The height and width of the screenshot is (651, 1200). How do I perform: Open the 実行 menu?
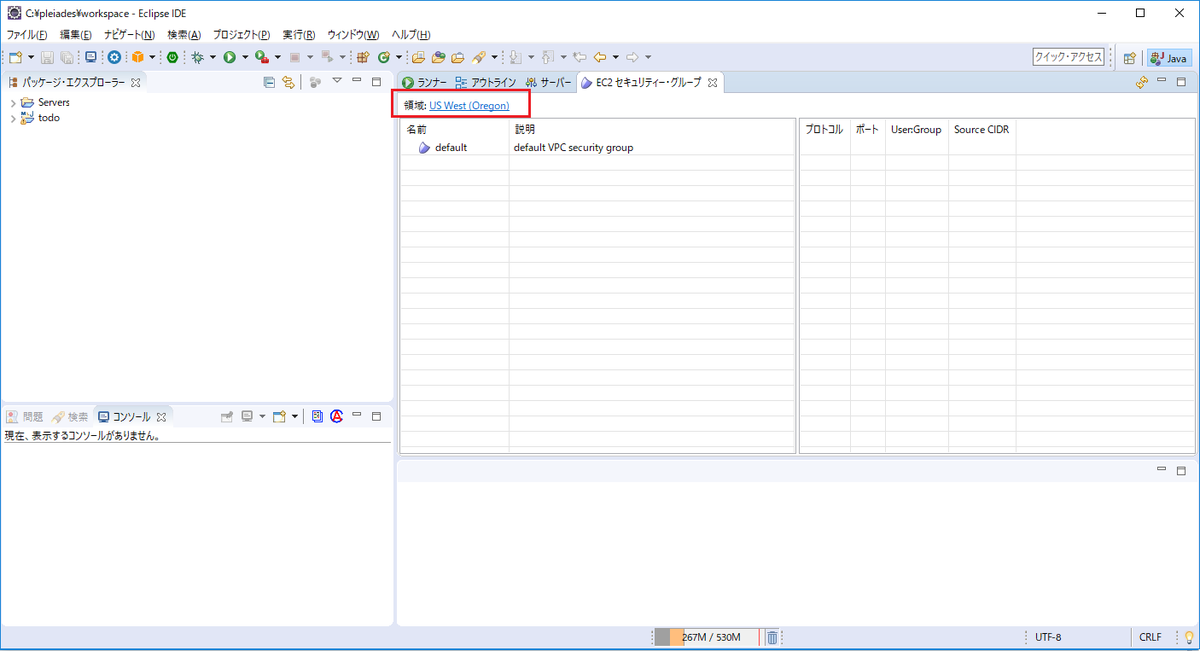pos(299,34)
